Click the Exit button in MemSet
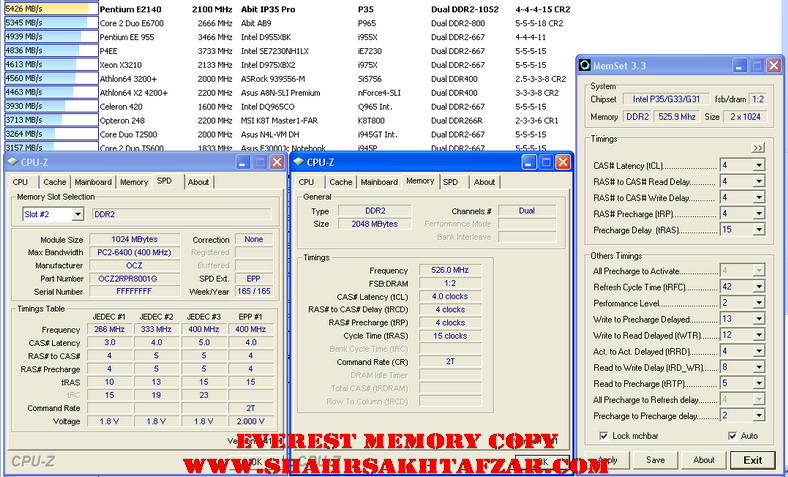Image resolution: width=788 pixels, height=477 pixels. 752,460
